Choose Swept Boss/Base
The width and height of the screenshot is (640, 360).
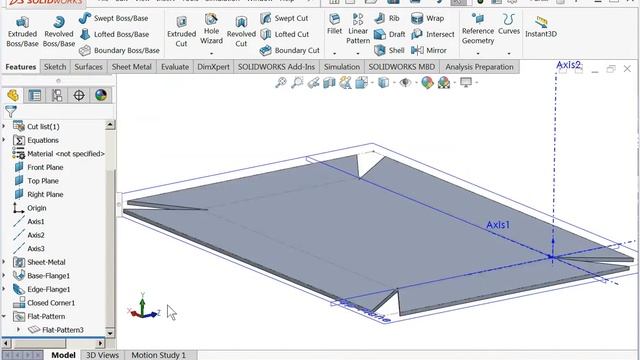(x=113, y=18)
